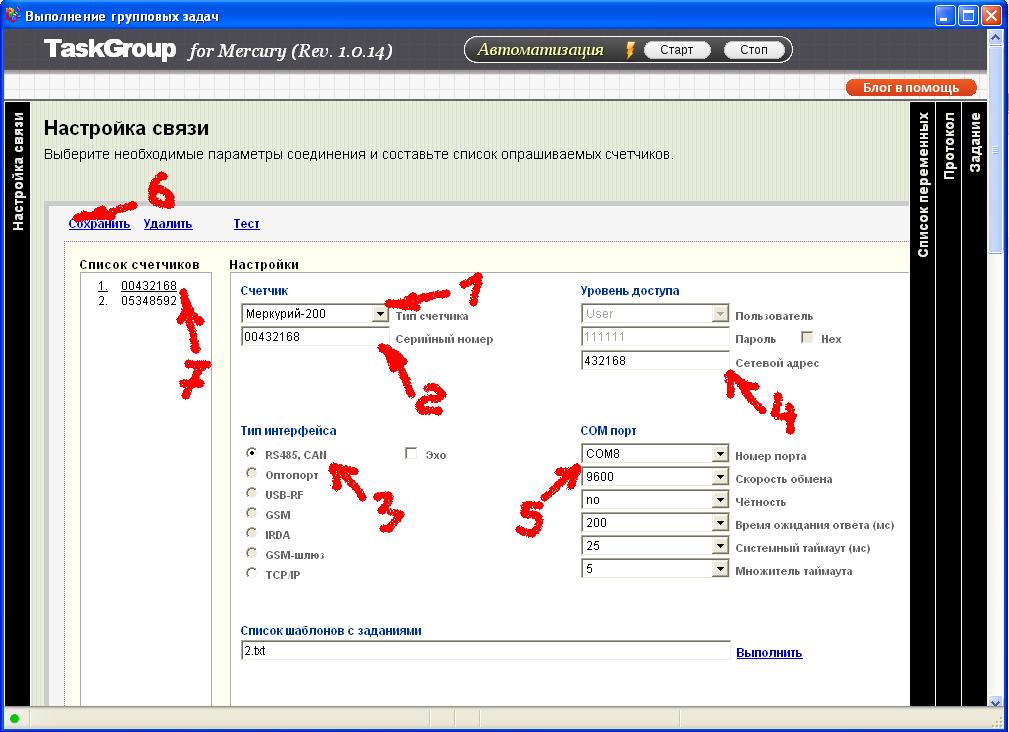The image size is (1009, 732).
Task: Select the GSM-шлюз radio button
Action: tap(252, 553)
